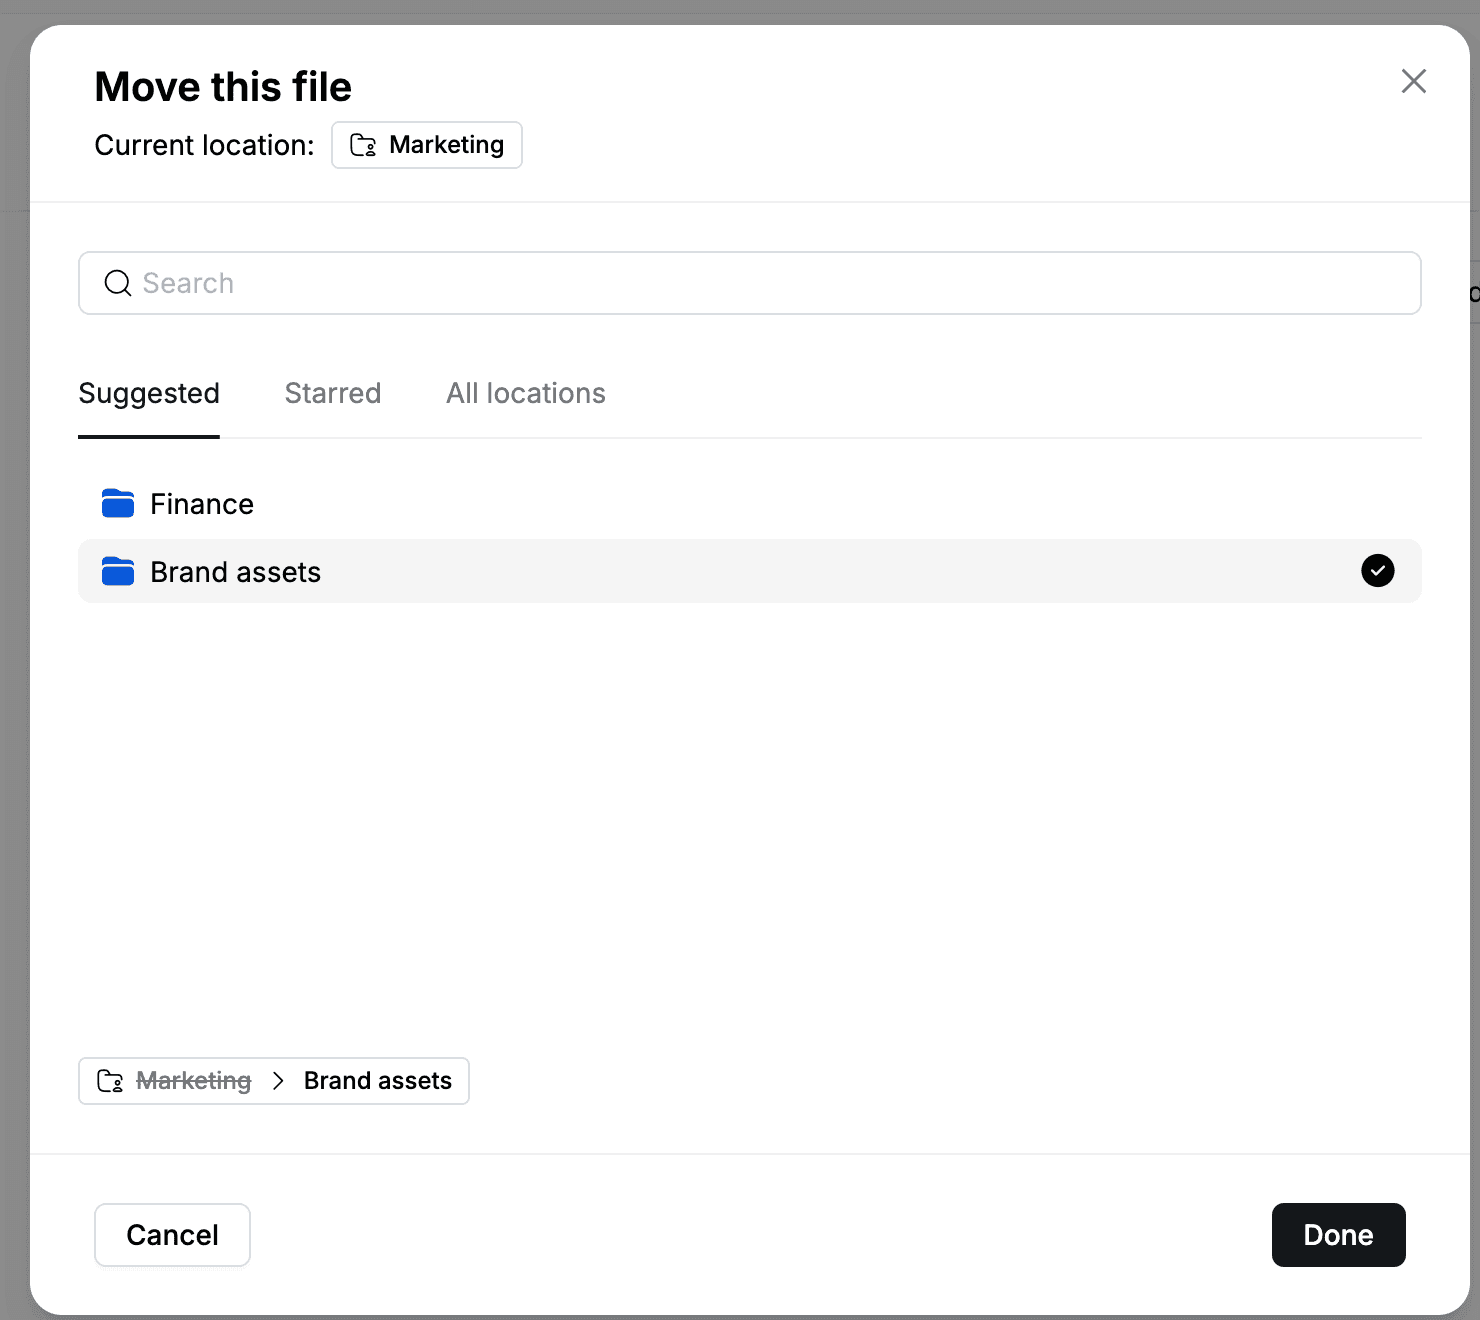
Task: Select the Brand assets folder row
Action: tap(750, 571)
